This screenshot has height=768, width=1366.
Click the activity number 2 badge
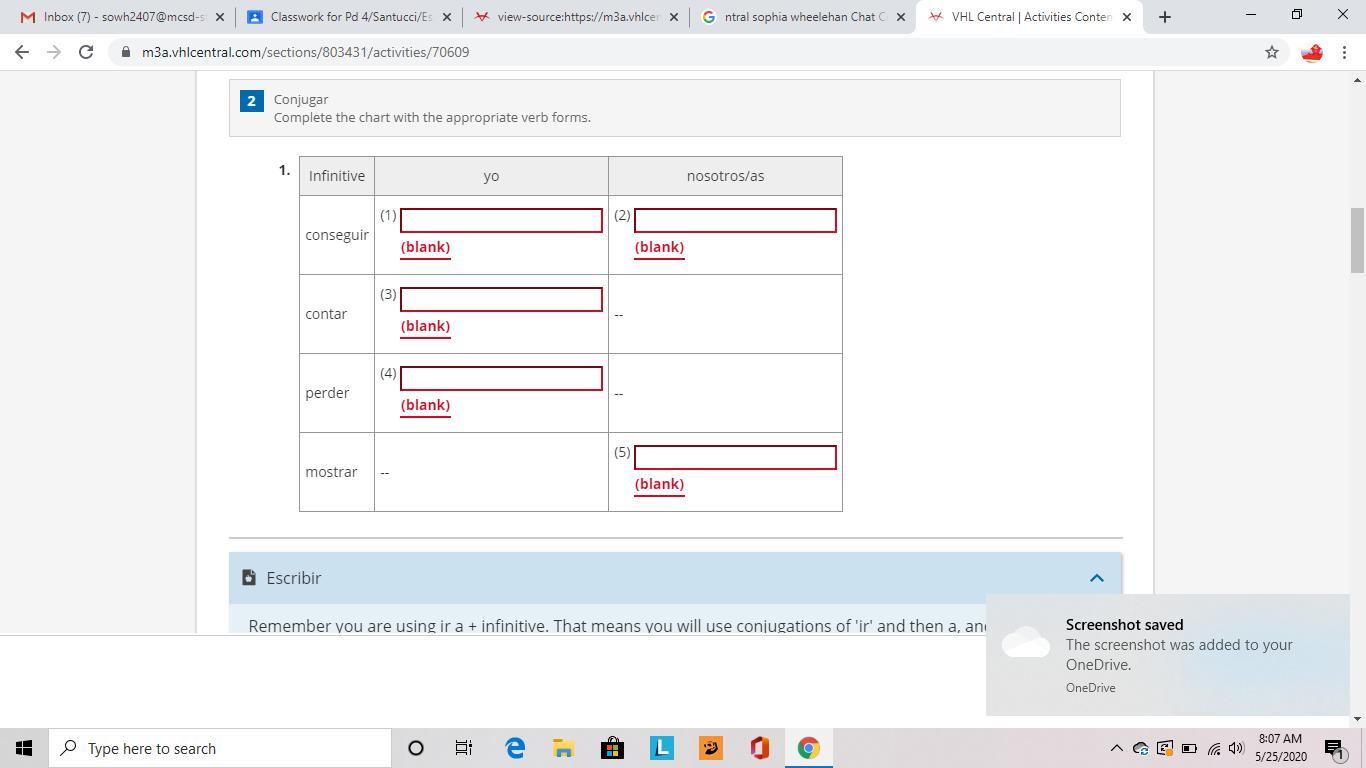(251, 101)
